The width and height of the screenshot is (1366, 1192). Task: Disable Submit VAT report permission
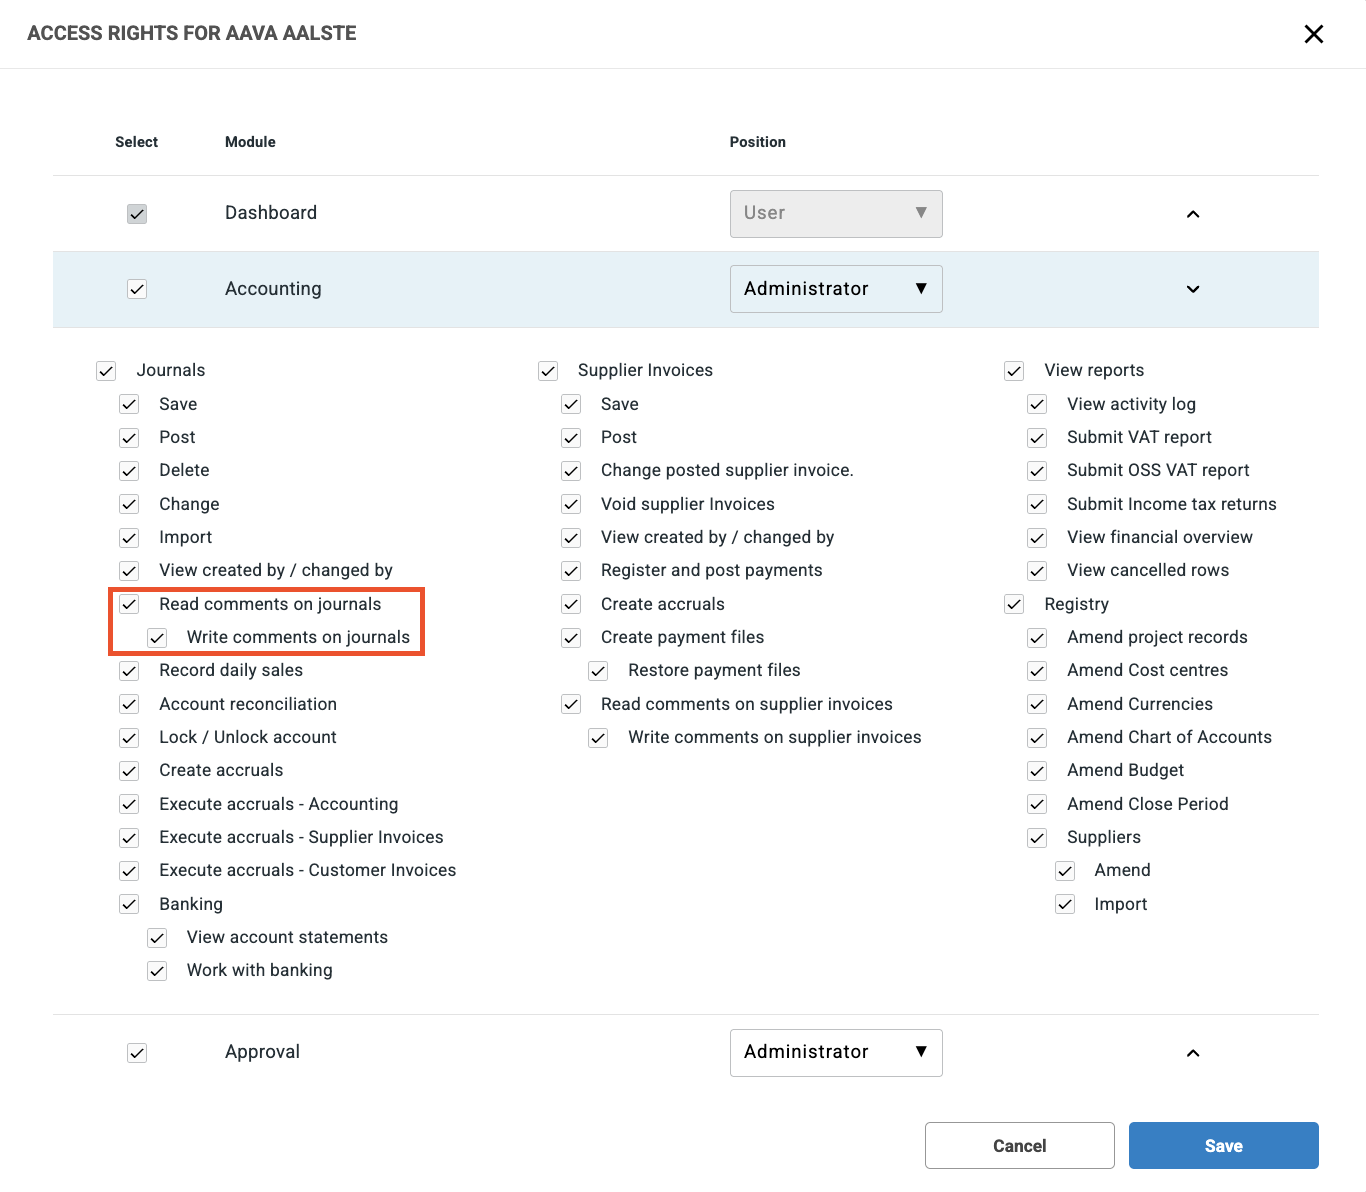[x=1037, y=438]
